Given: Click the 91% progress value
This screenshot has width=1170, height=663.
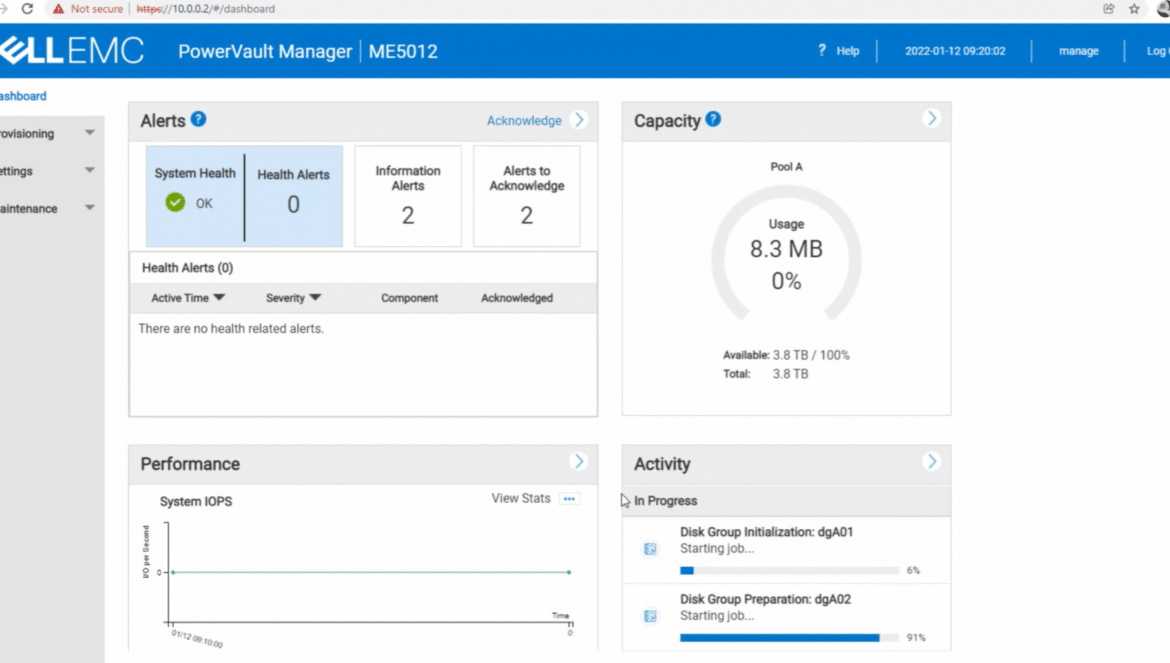Looking at the screenshot, I should point(916,638).
